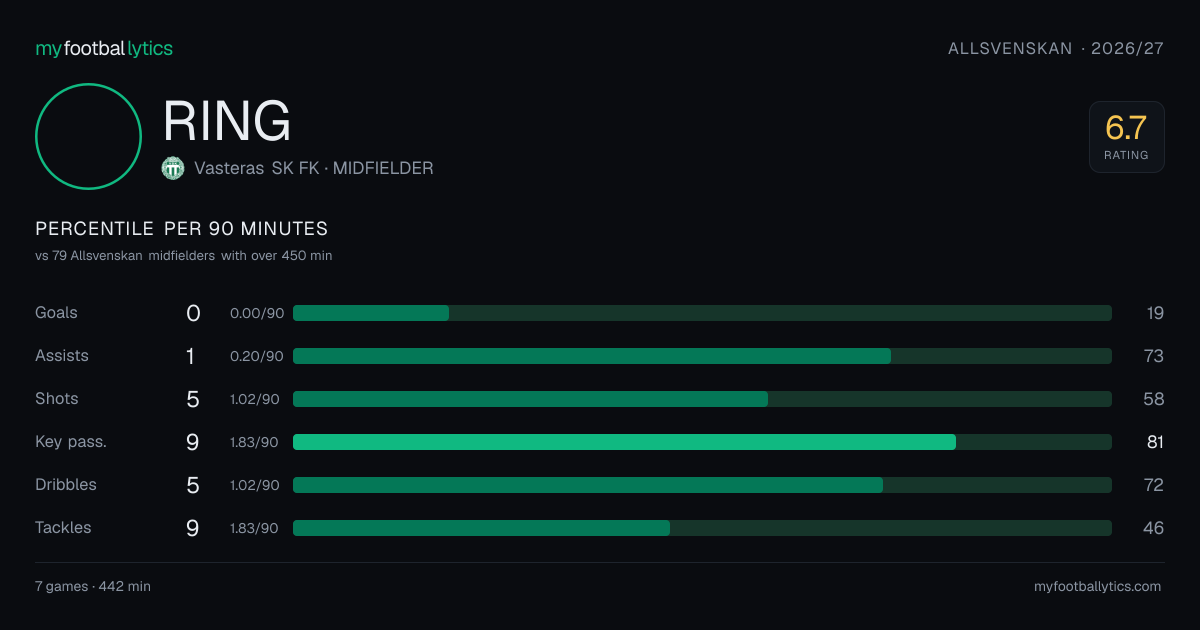Select the Tackles percentile bar
Viewport: 1200px width, 630px height.
click(x=702, y=528)
